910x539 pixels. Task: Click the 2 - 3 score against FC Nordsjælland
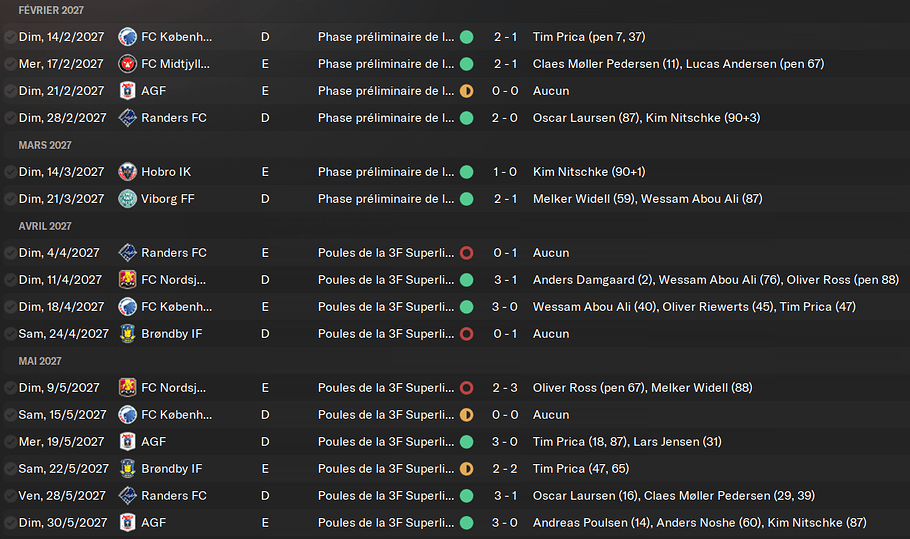[505, 388]
